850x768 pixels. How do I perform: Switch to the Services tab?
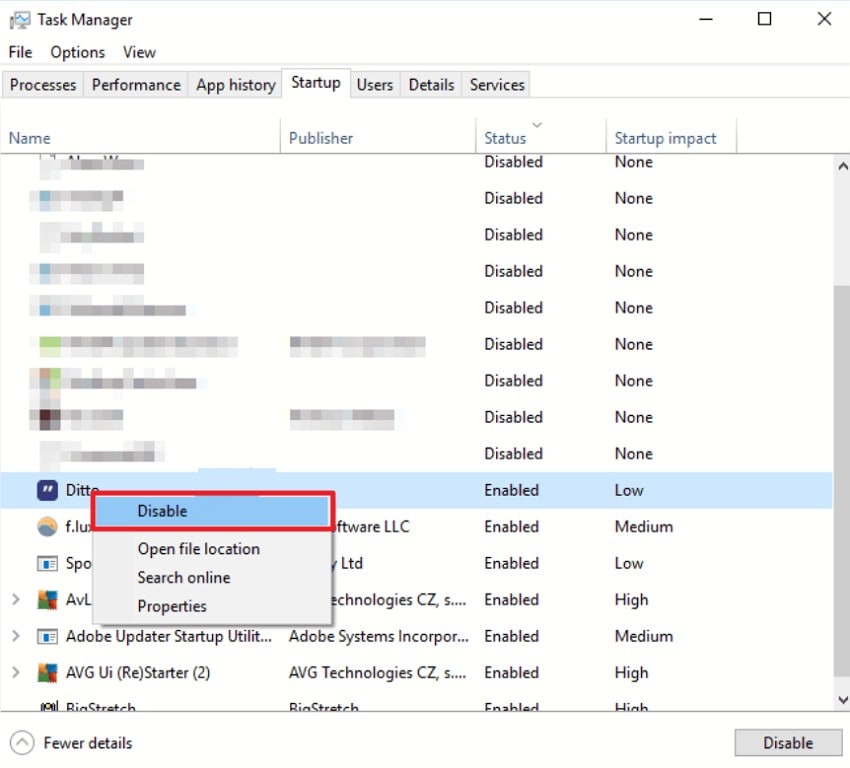[x=496, y=85]
